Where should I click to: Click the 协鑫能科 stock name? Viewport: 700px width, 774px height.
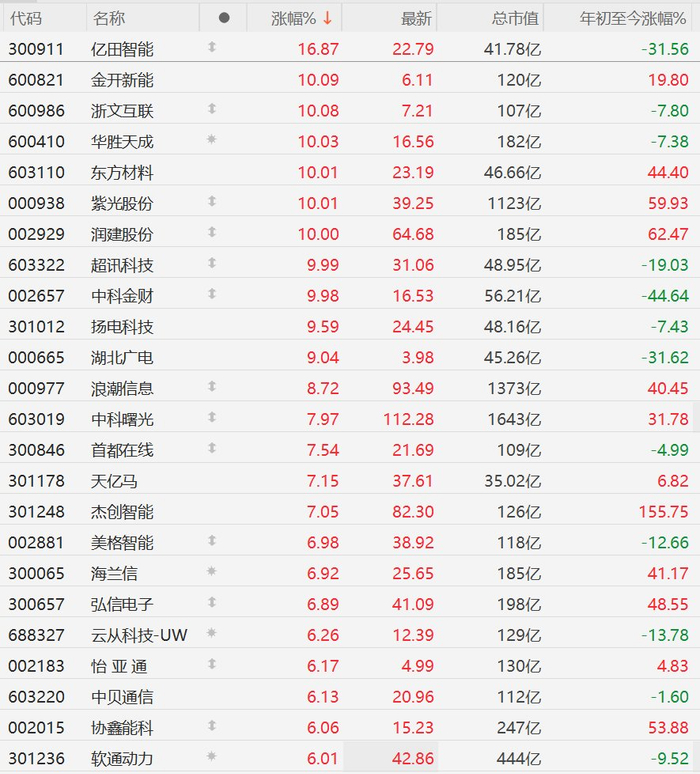pos(122,728)
